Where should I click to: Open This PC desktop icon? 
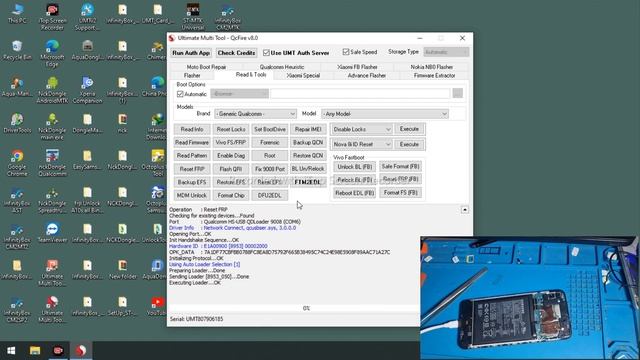click(17, 13)
